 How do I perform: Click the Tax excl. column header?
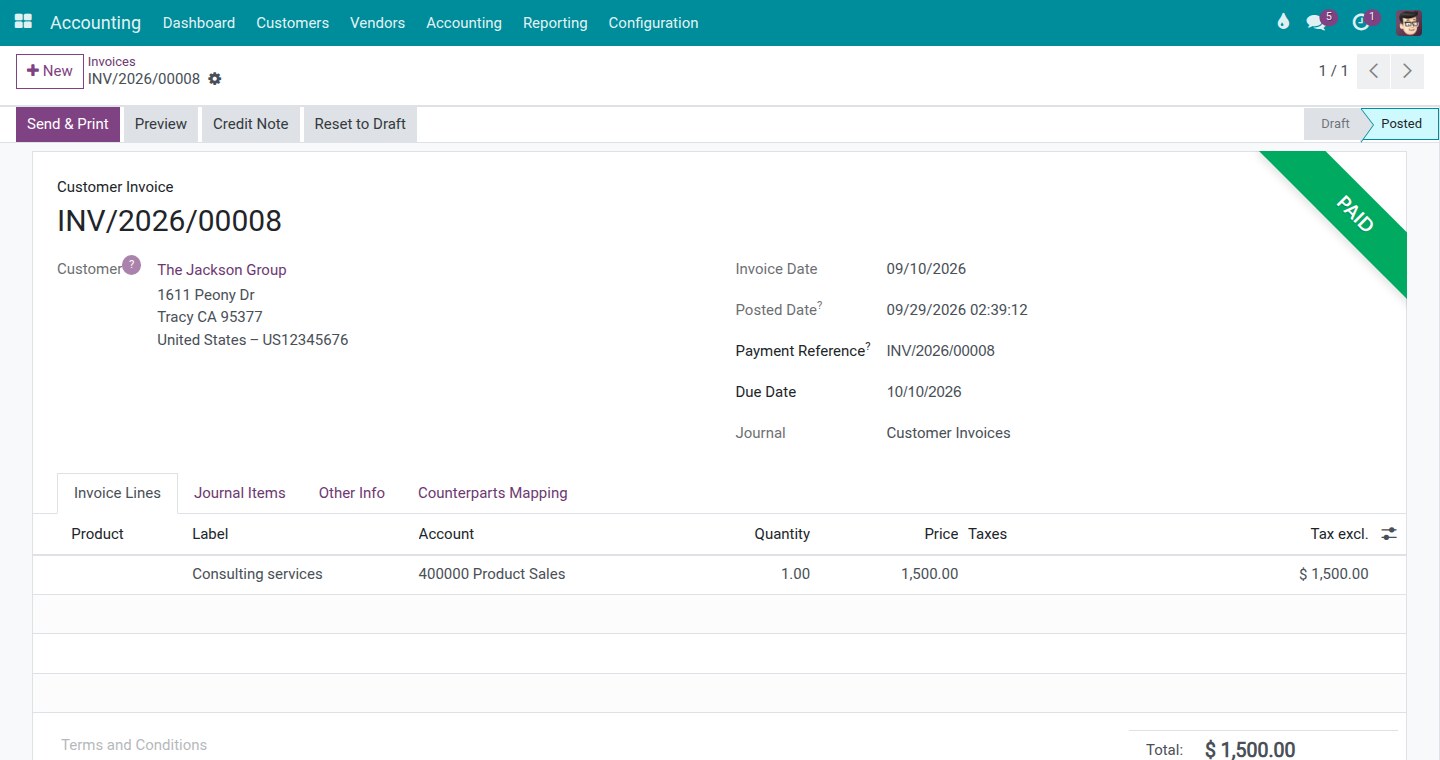[x=1339, y=534]
